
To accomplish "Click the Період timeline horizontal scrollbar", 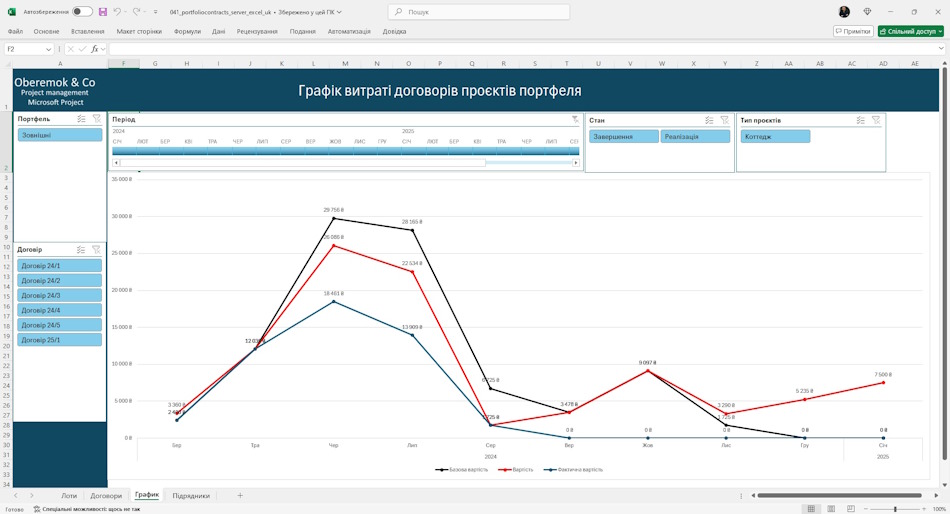I will click(303, 162).
